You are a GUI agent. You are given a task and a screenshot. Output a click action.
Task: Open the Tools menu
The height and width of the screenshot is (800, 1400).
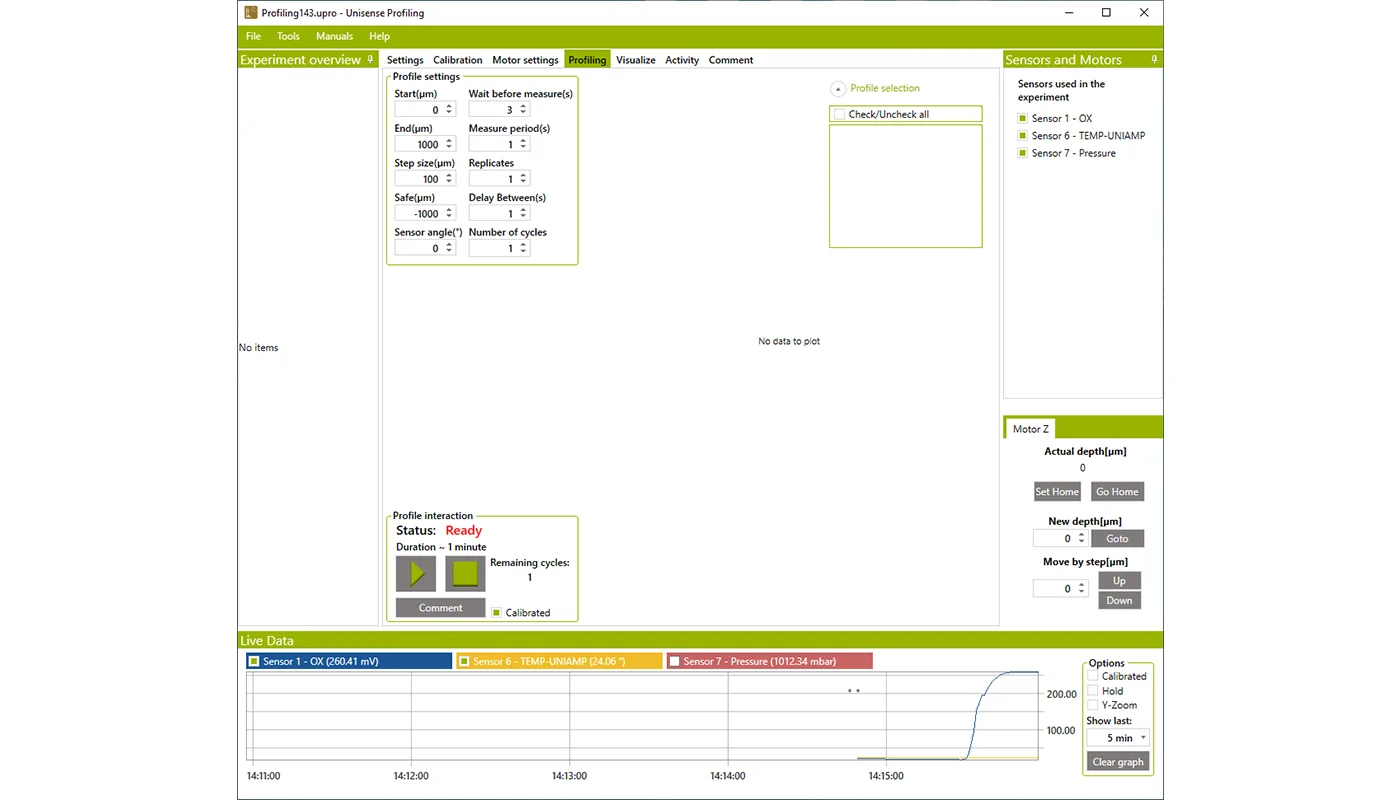point(288,36)
